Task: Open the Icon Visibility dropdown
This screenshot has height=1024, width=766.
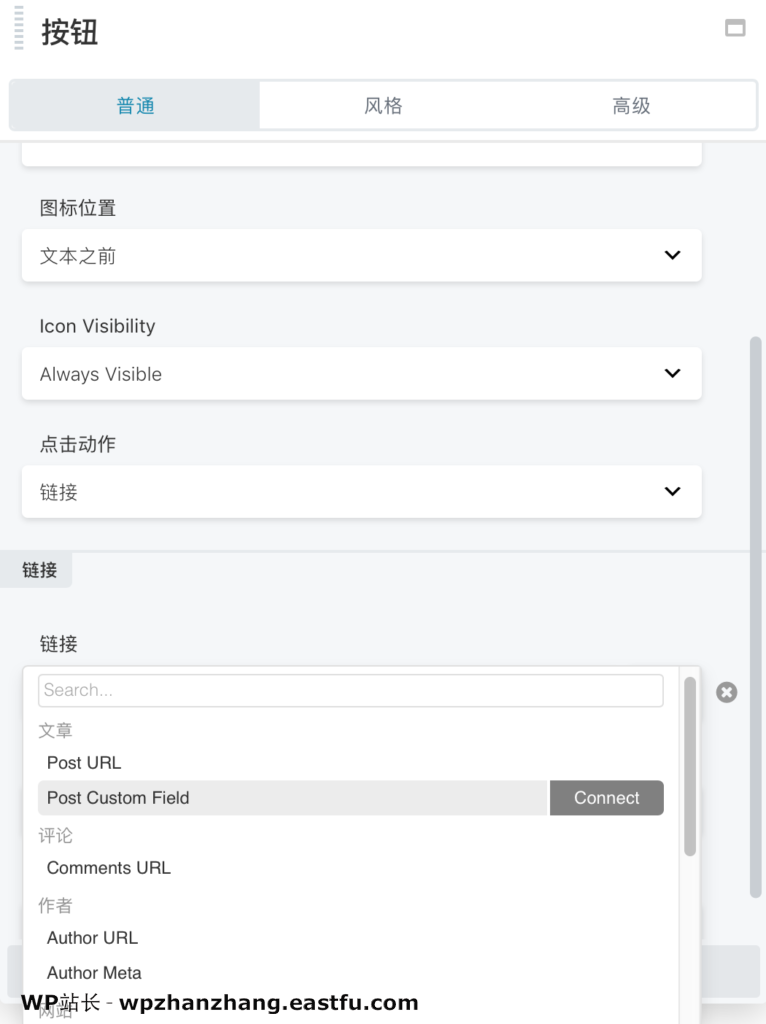Action: coord(361,374)
